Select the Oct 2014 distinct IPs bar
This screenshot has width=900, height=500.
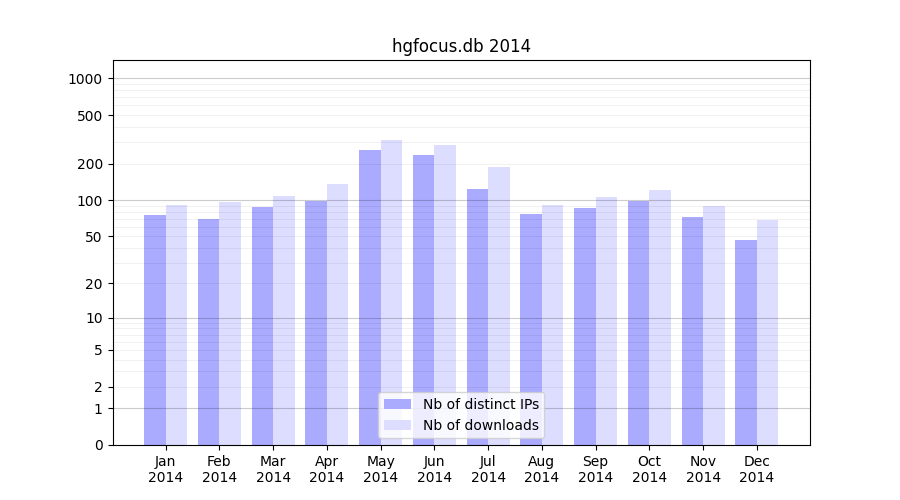coord(638,322)
